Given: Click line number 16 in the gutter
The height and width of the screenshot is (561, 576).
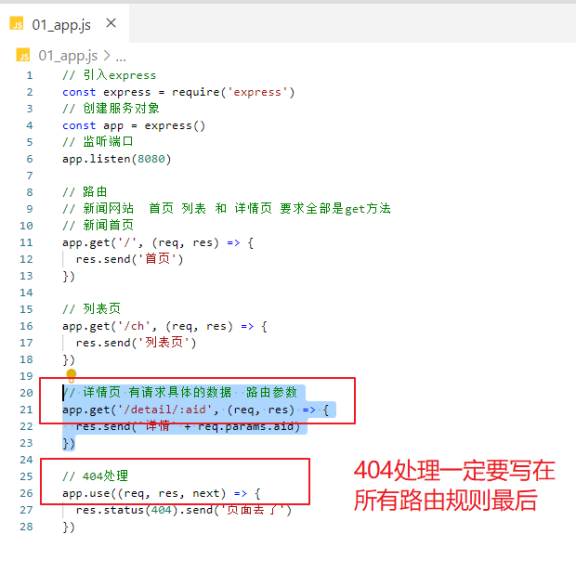Looking at the screenshot, I should pos(26,326).
